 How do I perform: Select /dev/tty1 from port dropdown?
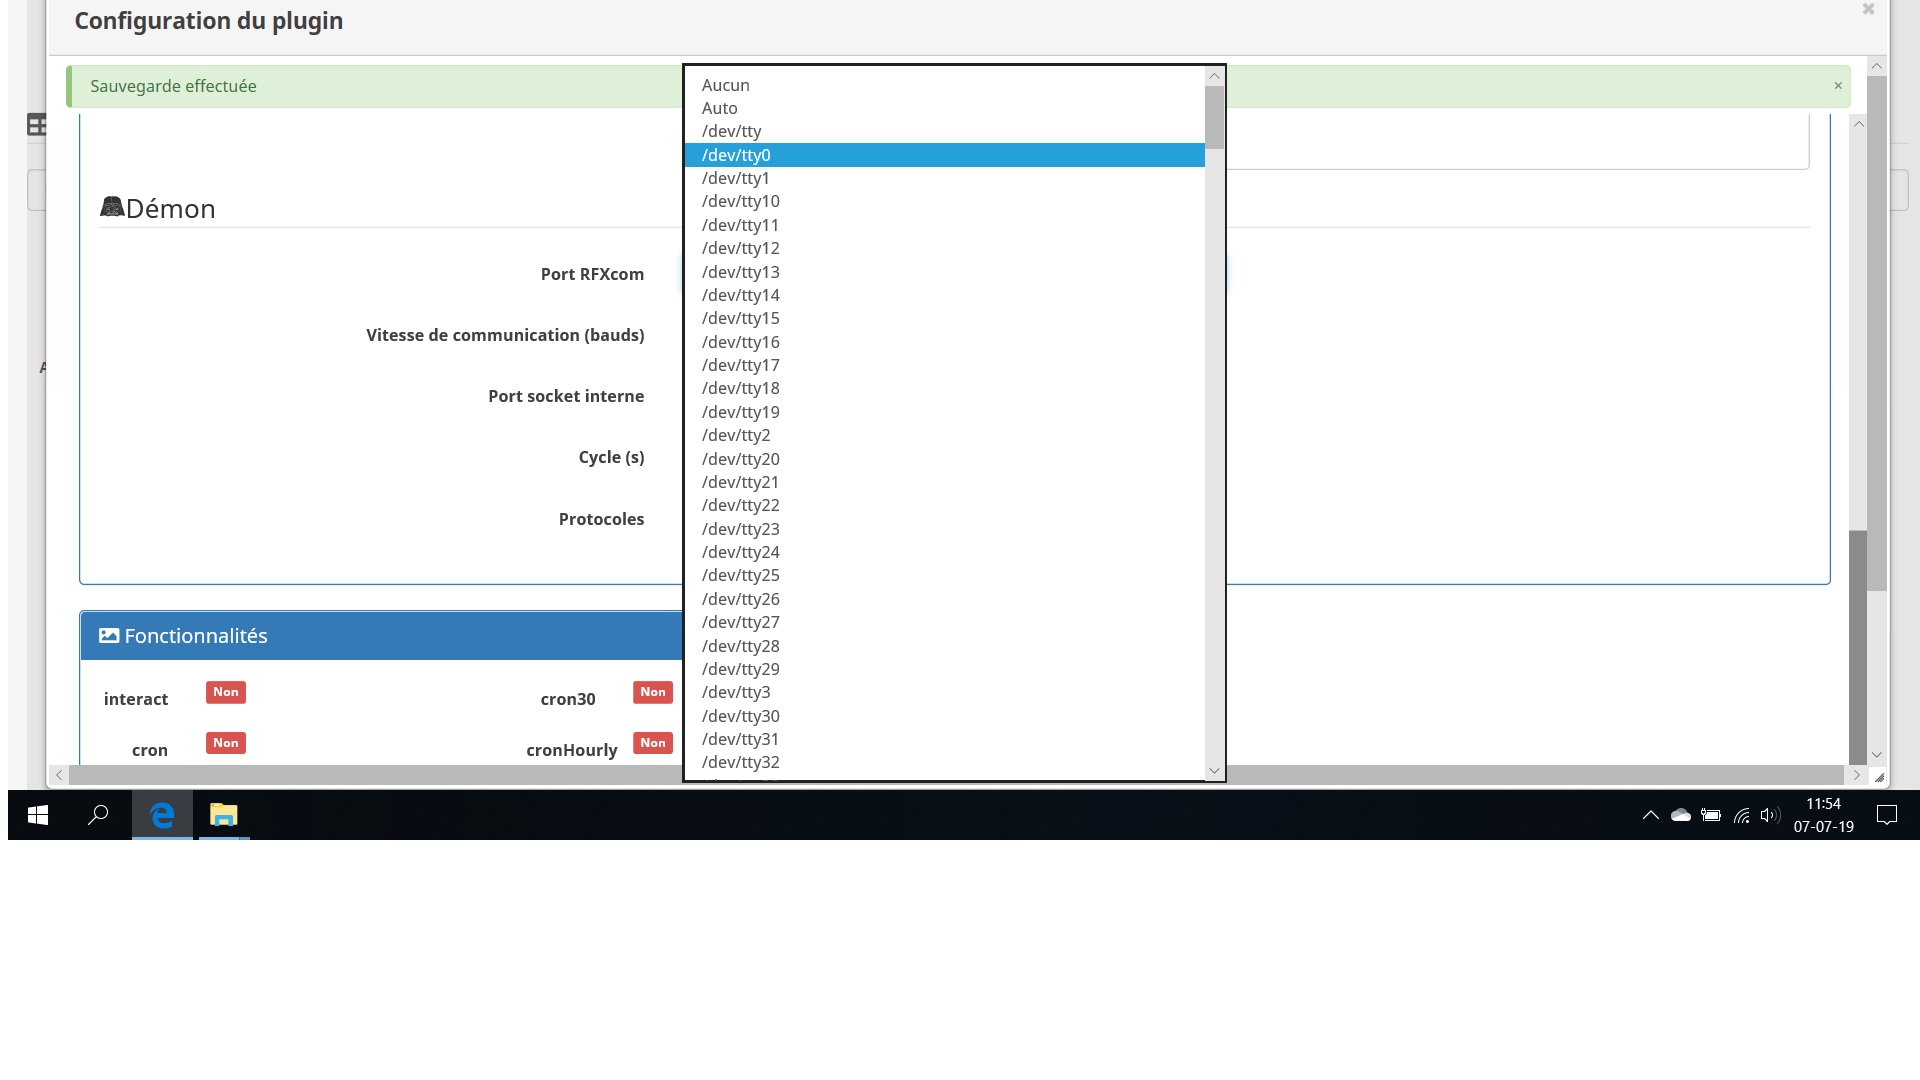(x=735, y=178)
